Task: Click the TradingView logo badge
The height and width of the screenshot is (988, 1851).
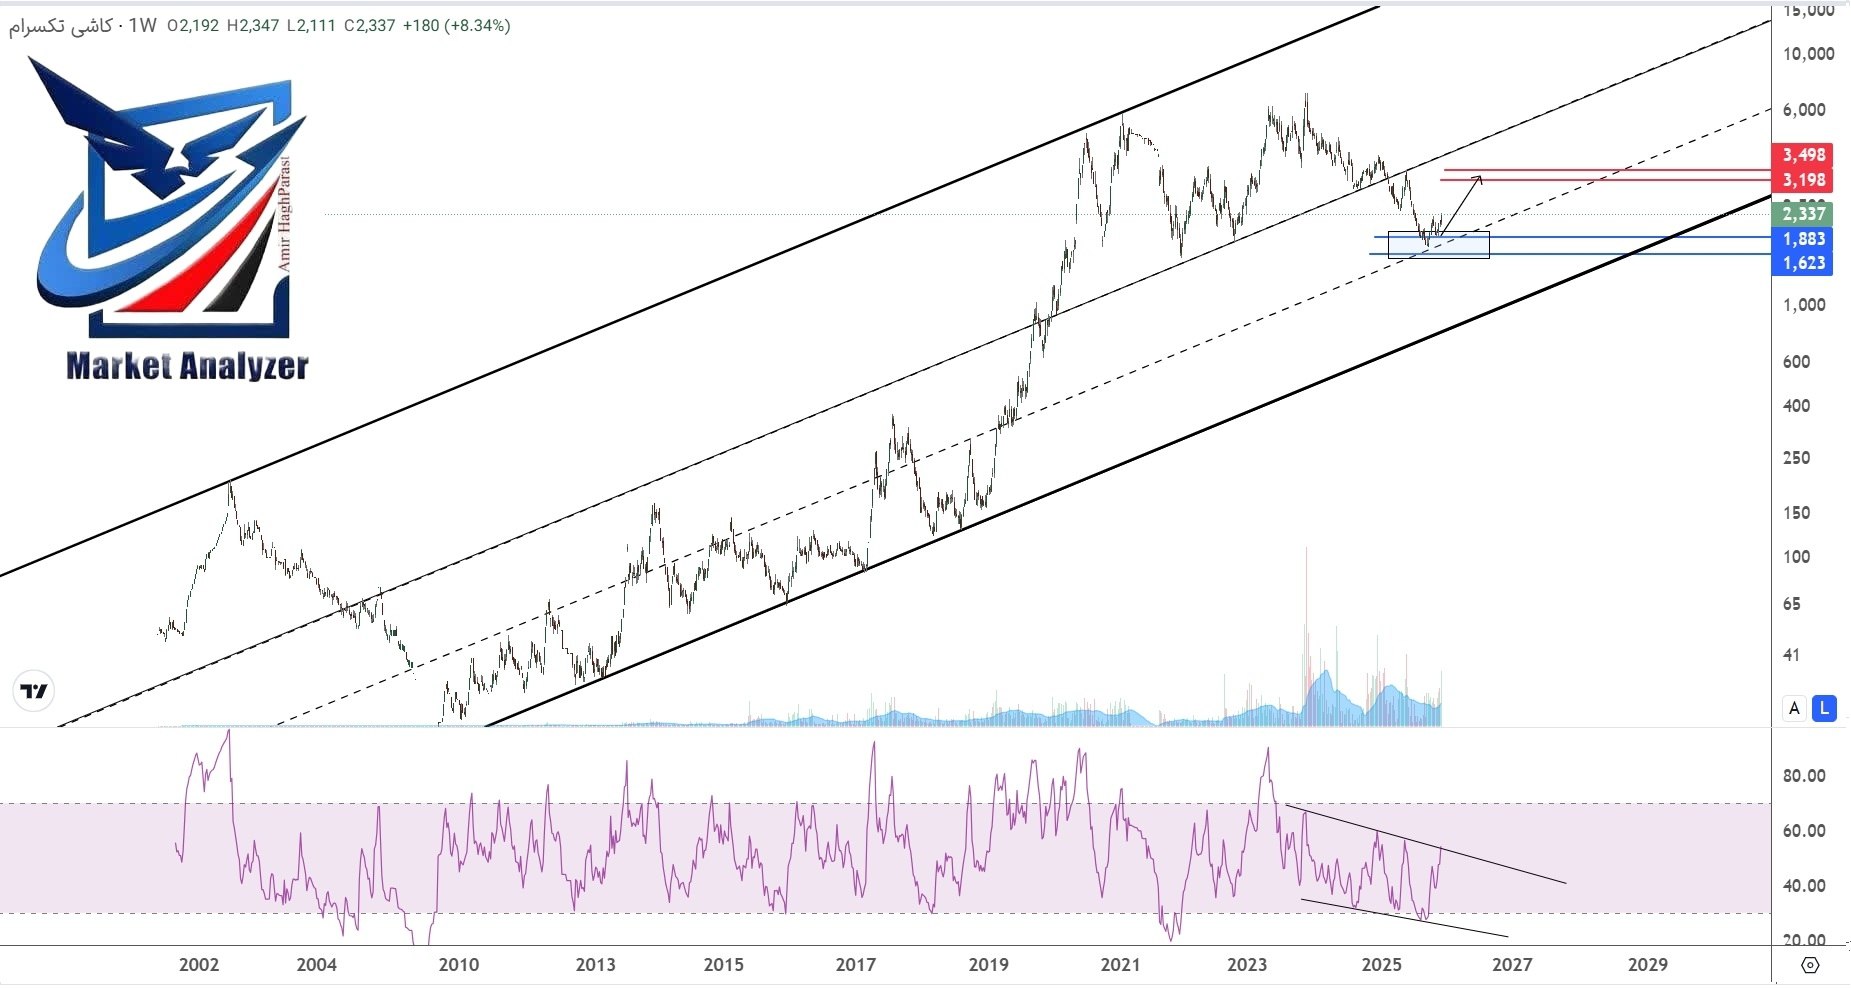Action: pyautogui.click(x=33, y=691)
